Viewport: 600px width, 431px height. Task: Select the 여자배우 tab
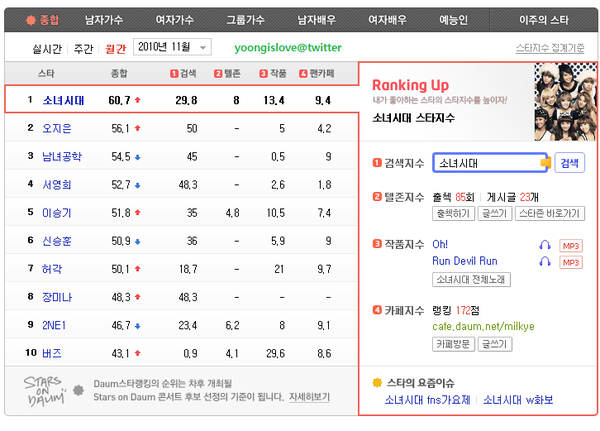(x=387, y=20)
